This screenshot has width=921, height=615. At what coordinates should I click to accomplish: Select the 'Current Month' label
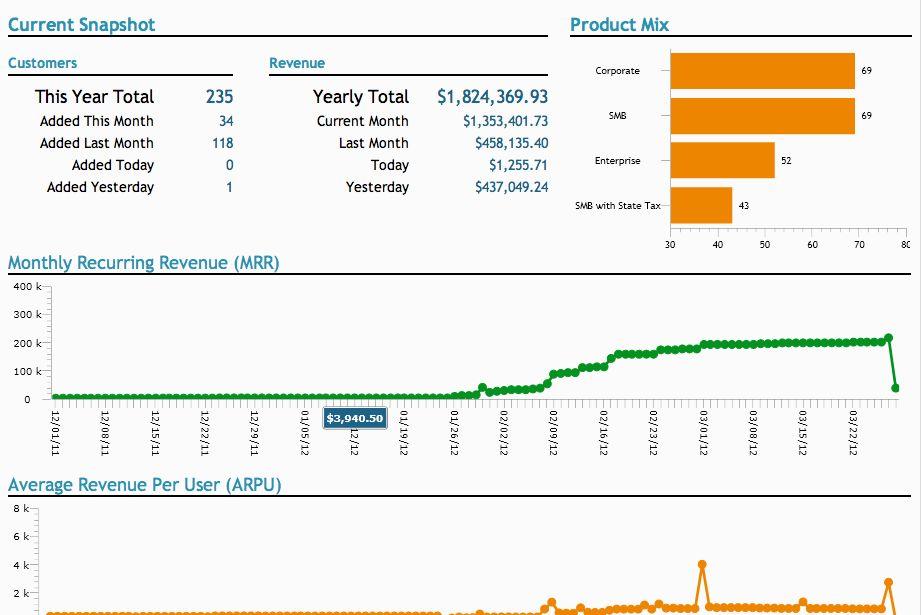tap(362, 121)
